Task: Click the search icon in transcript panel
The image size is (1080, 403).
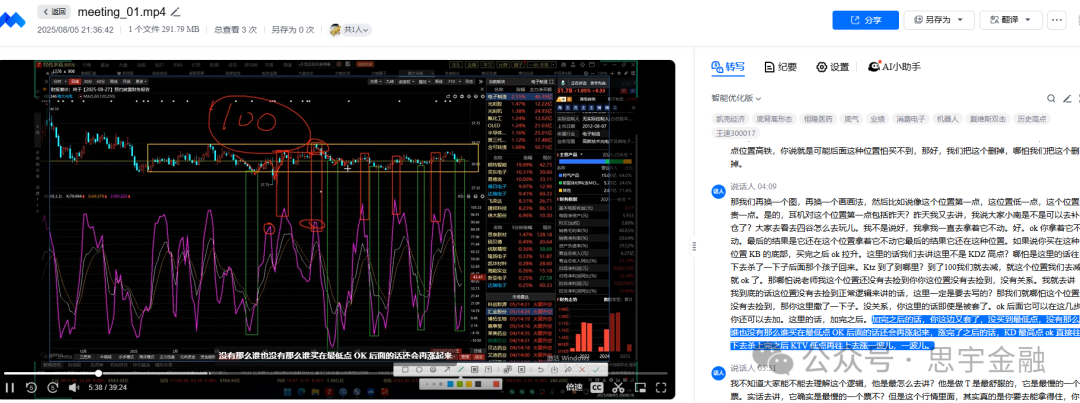Action: tap(1050, 98)
